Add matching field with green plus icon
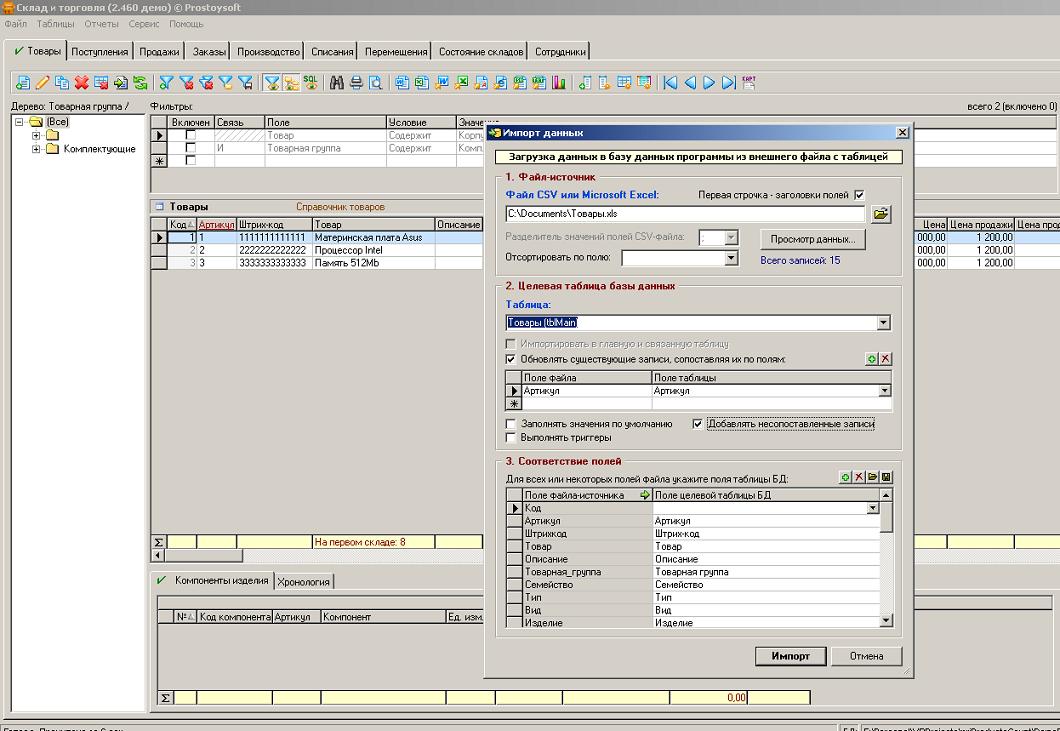Image resolution: width=1060 pixels, height=731 pixels. click(871, 359)
